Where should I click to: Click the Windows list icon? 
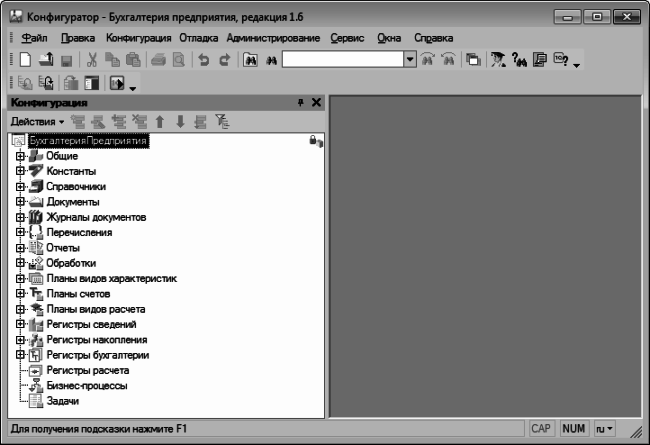click(x=473, y=60)
